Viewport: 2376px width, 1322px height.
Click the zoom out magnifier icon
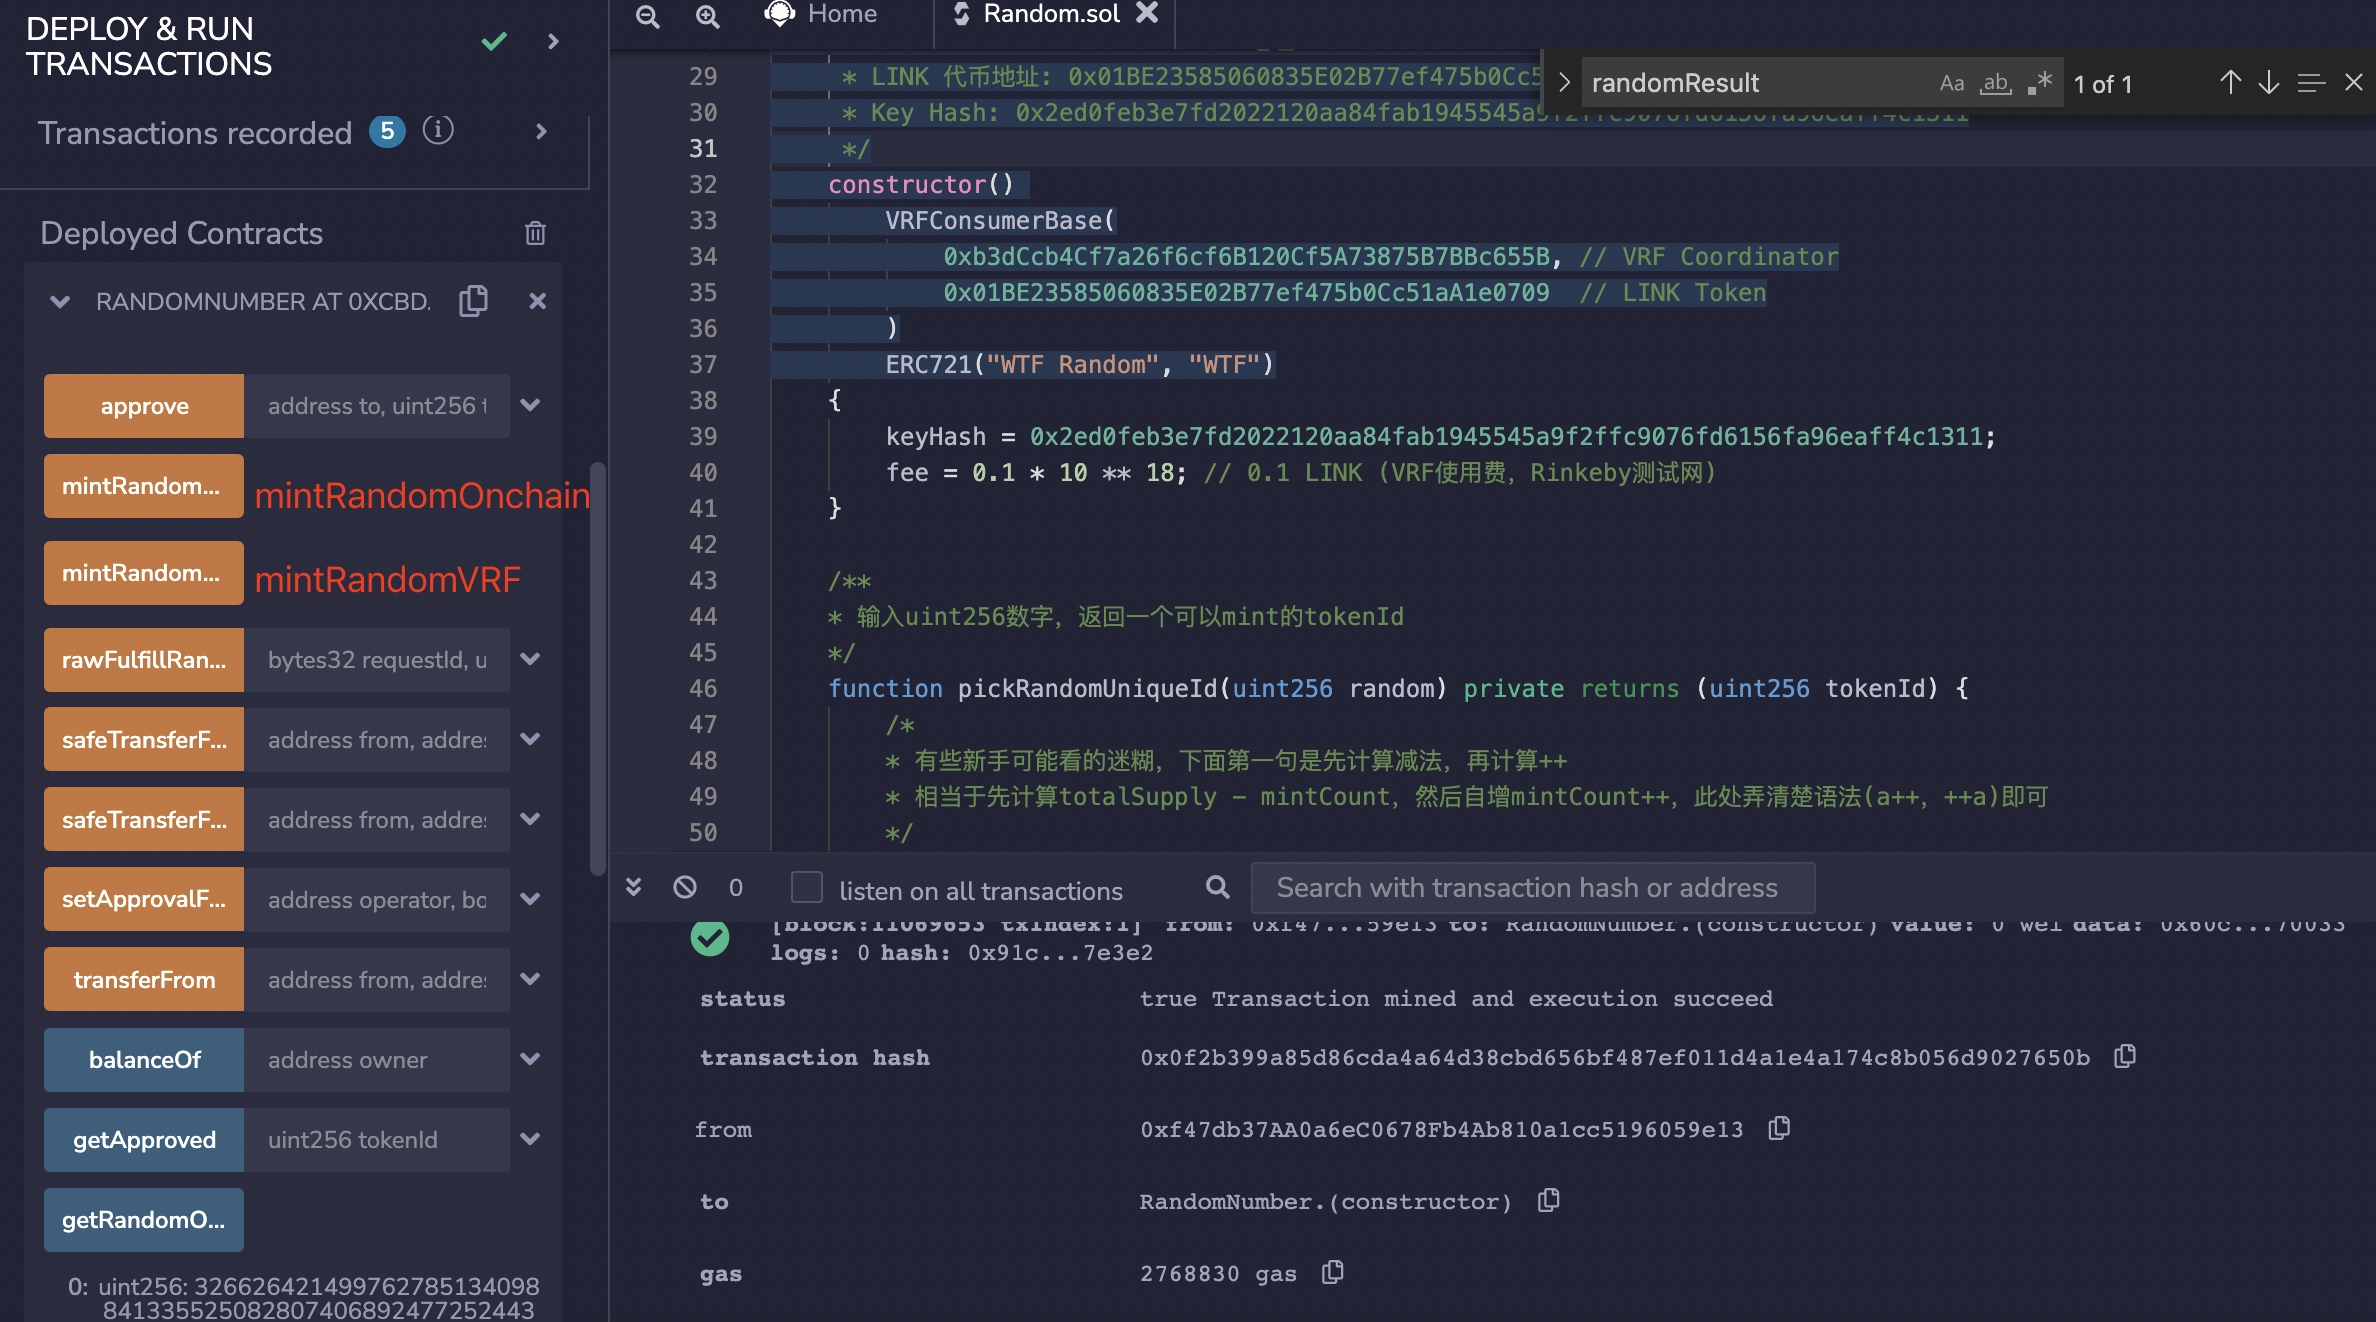click(x=648, y=16)
